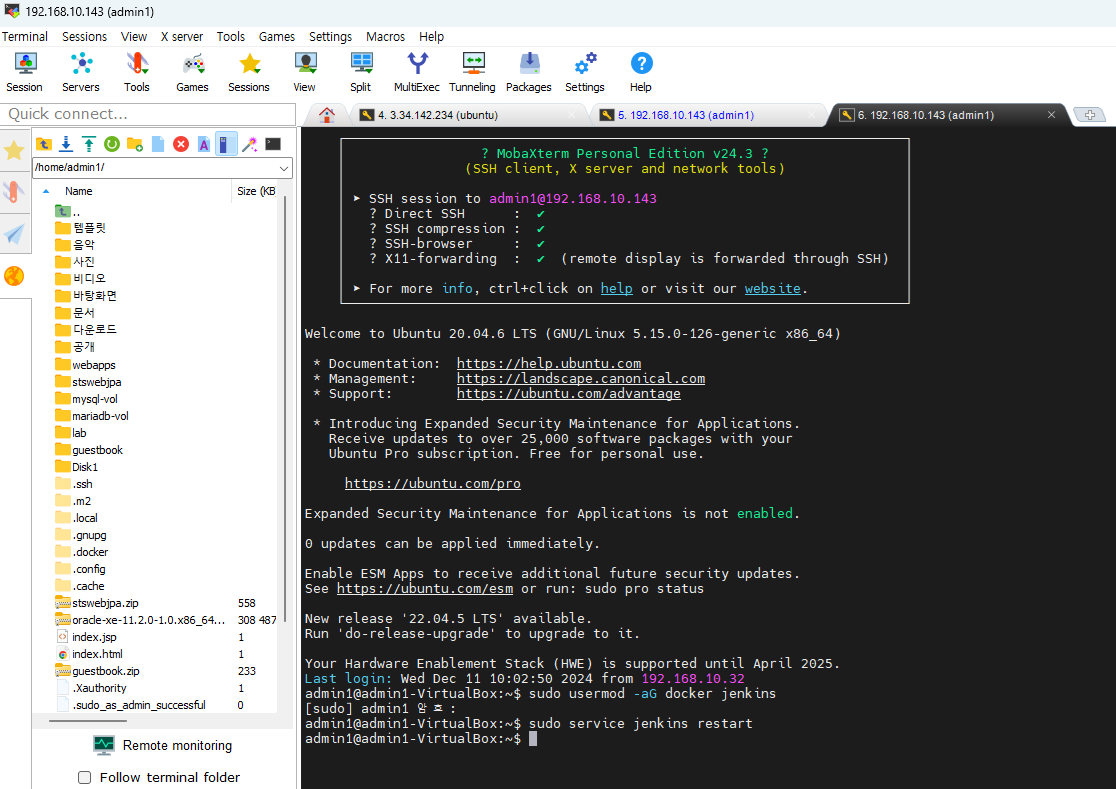
Task: Click the magic wand icon in SFTP toolbar
Action: pos(249,144)
